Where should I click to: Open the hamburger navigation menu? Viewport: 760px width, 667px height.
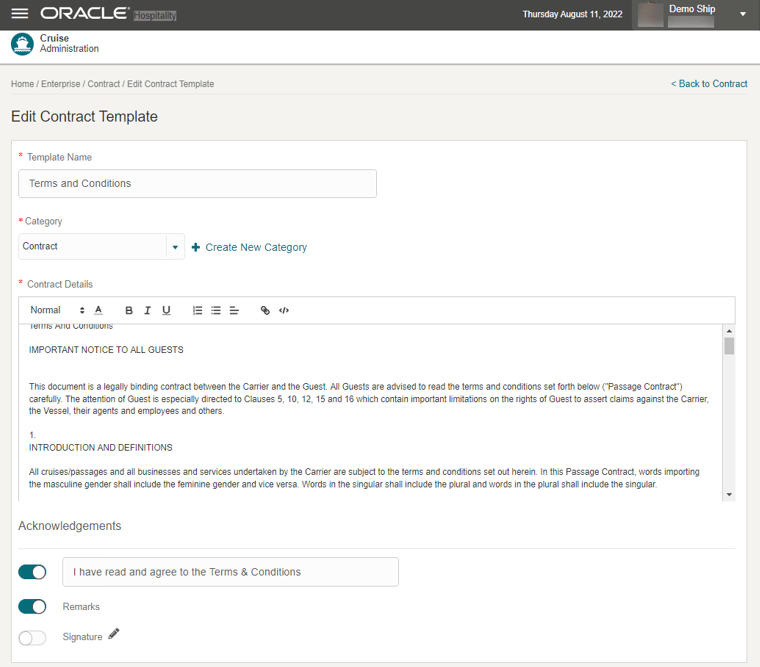(x=20, y=14)
